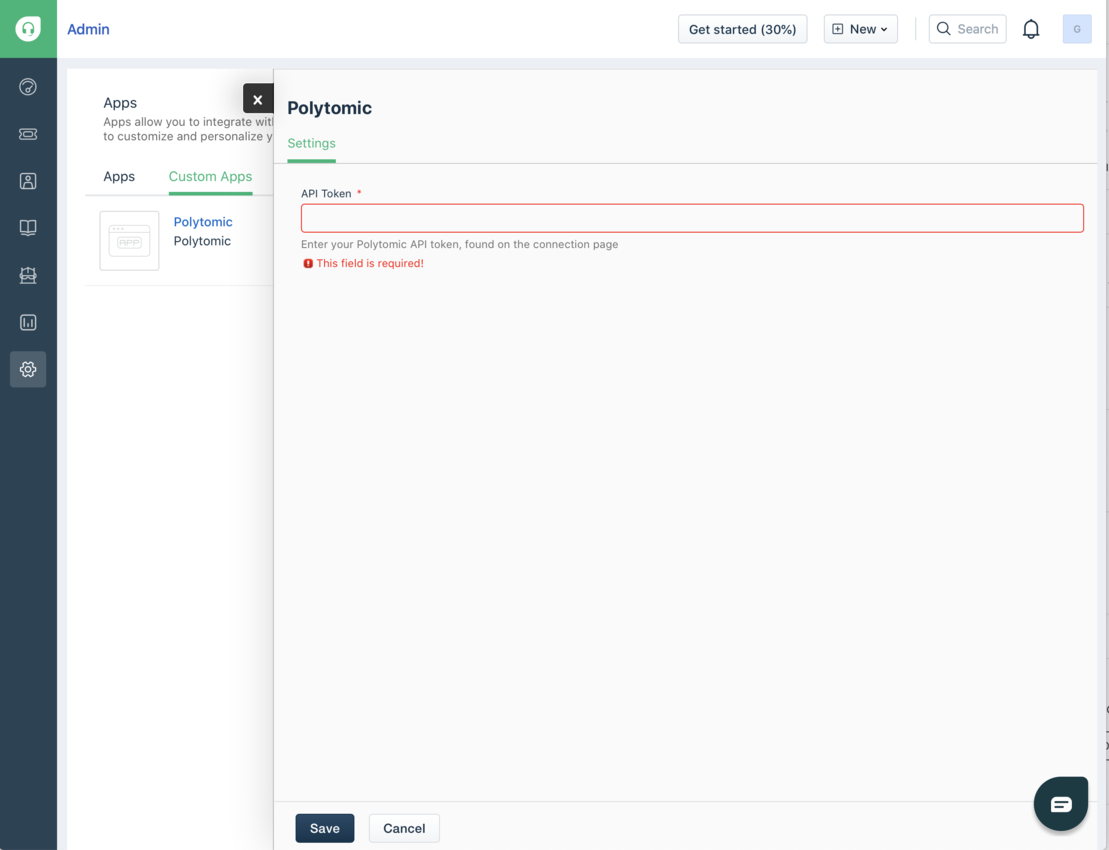The height and width of the screenshot is (850, 1109).
Task: Click the notification bell icon
Action: point(1031,29)
